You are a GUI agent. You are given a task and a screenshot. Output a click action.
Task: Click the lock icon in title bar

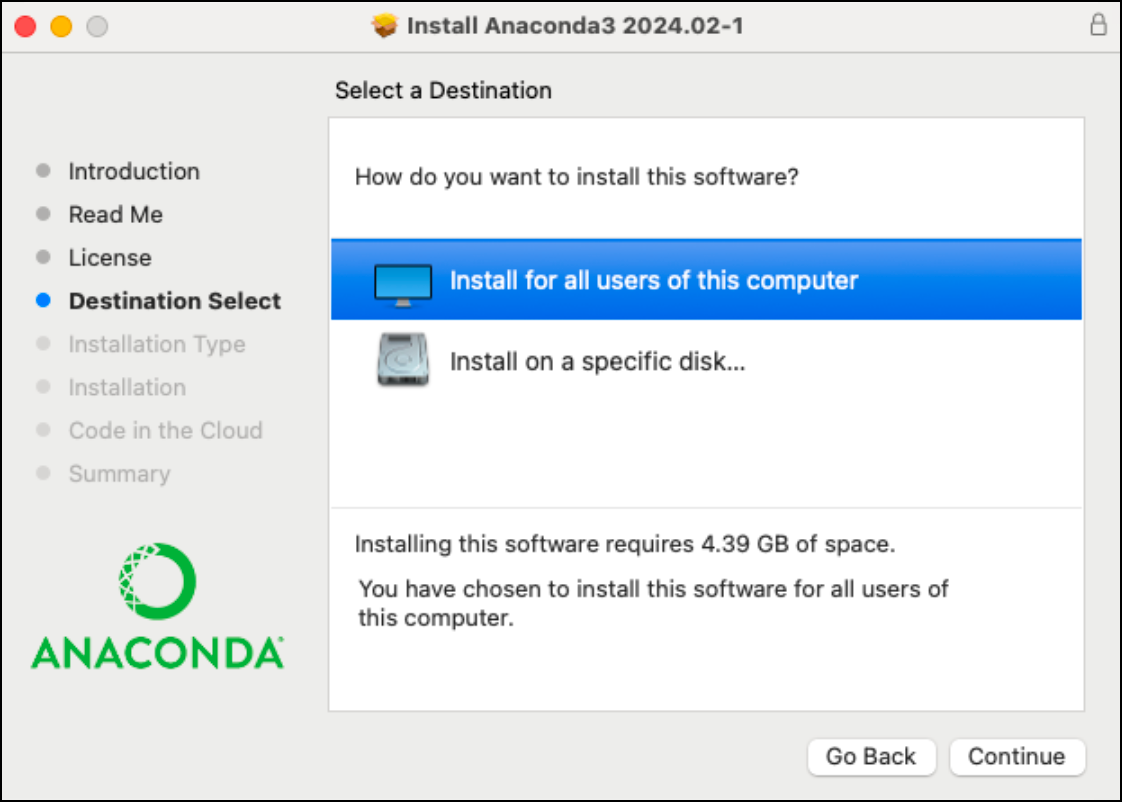tap(1098, 26)
